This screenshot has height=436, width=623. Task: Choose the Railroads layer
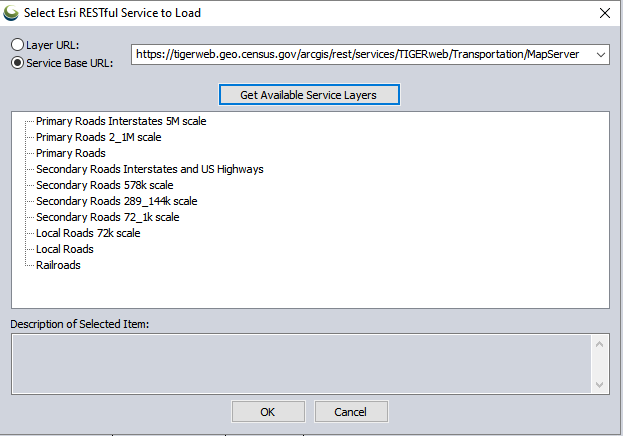tap(58, 265)
